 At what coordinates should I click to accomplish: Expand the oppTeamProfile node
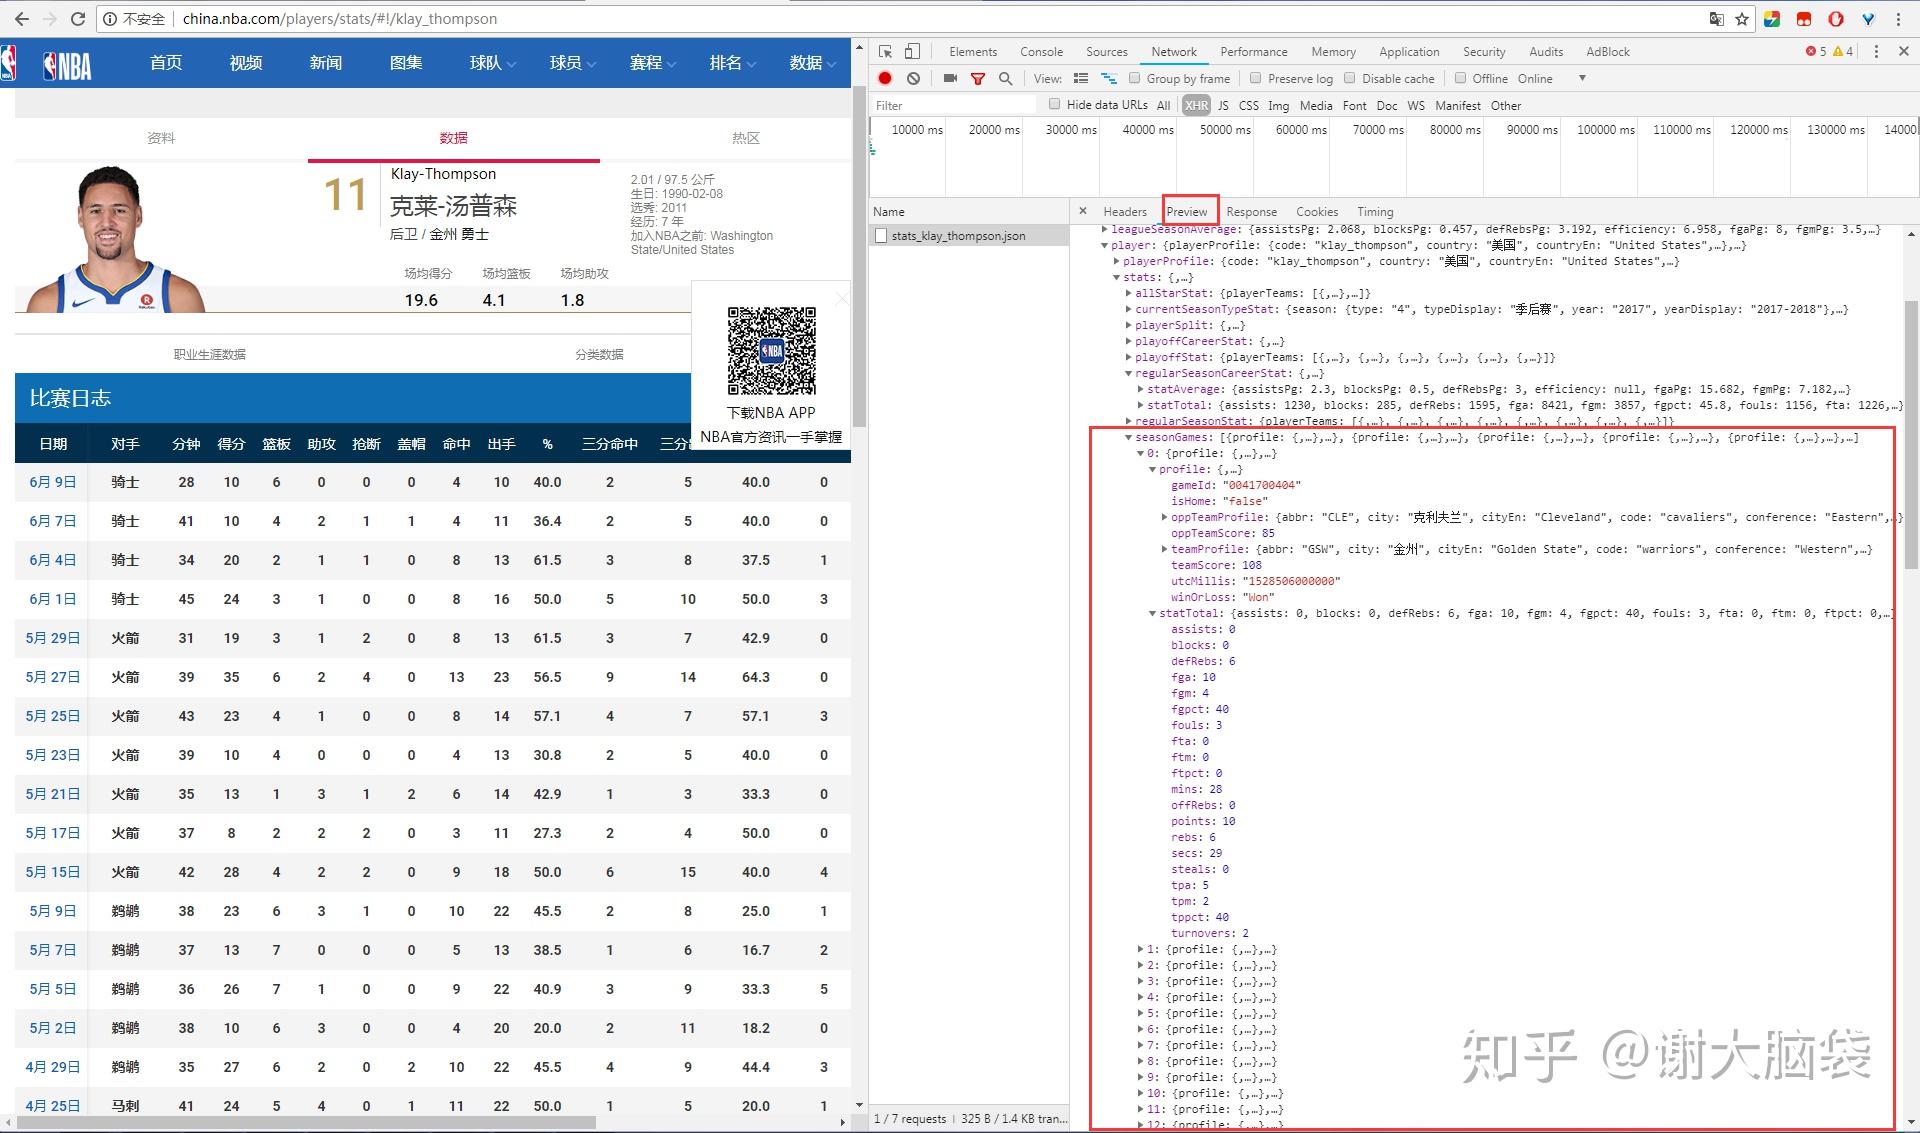click(1164, 517)
